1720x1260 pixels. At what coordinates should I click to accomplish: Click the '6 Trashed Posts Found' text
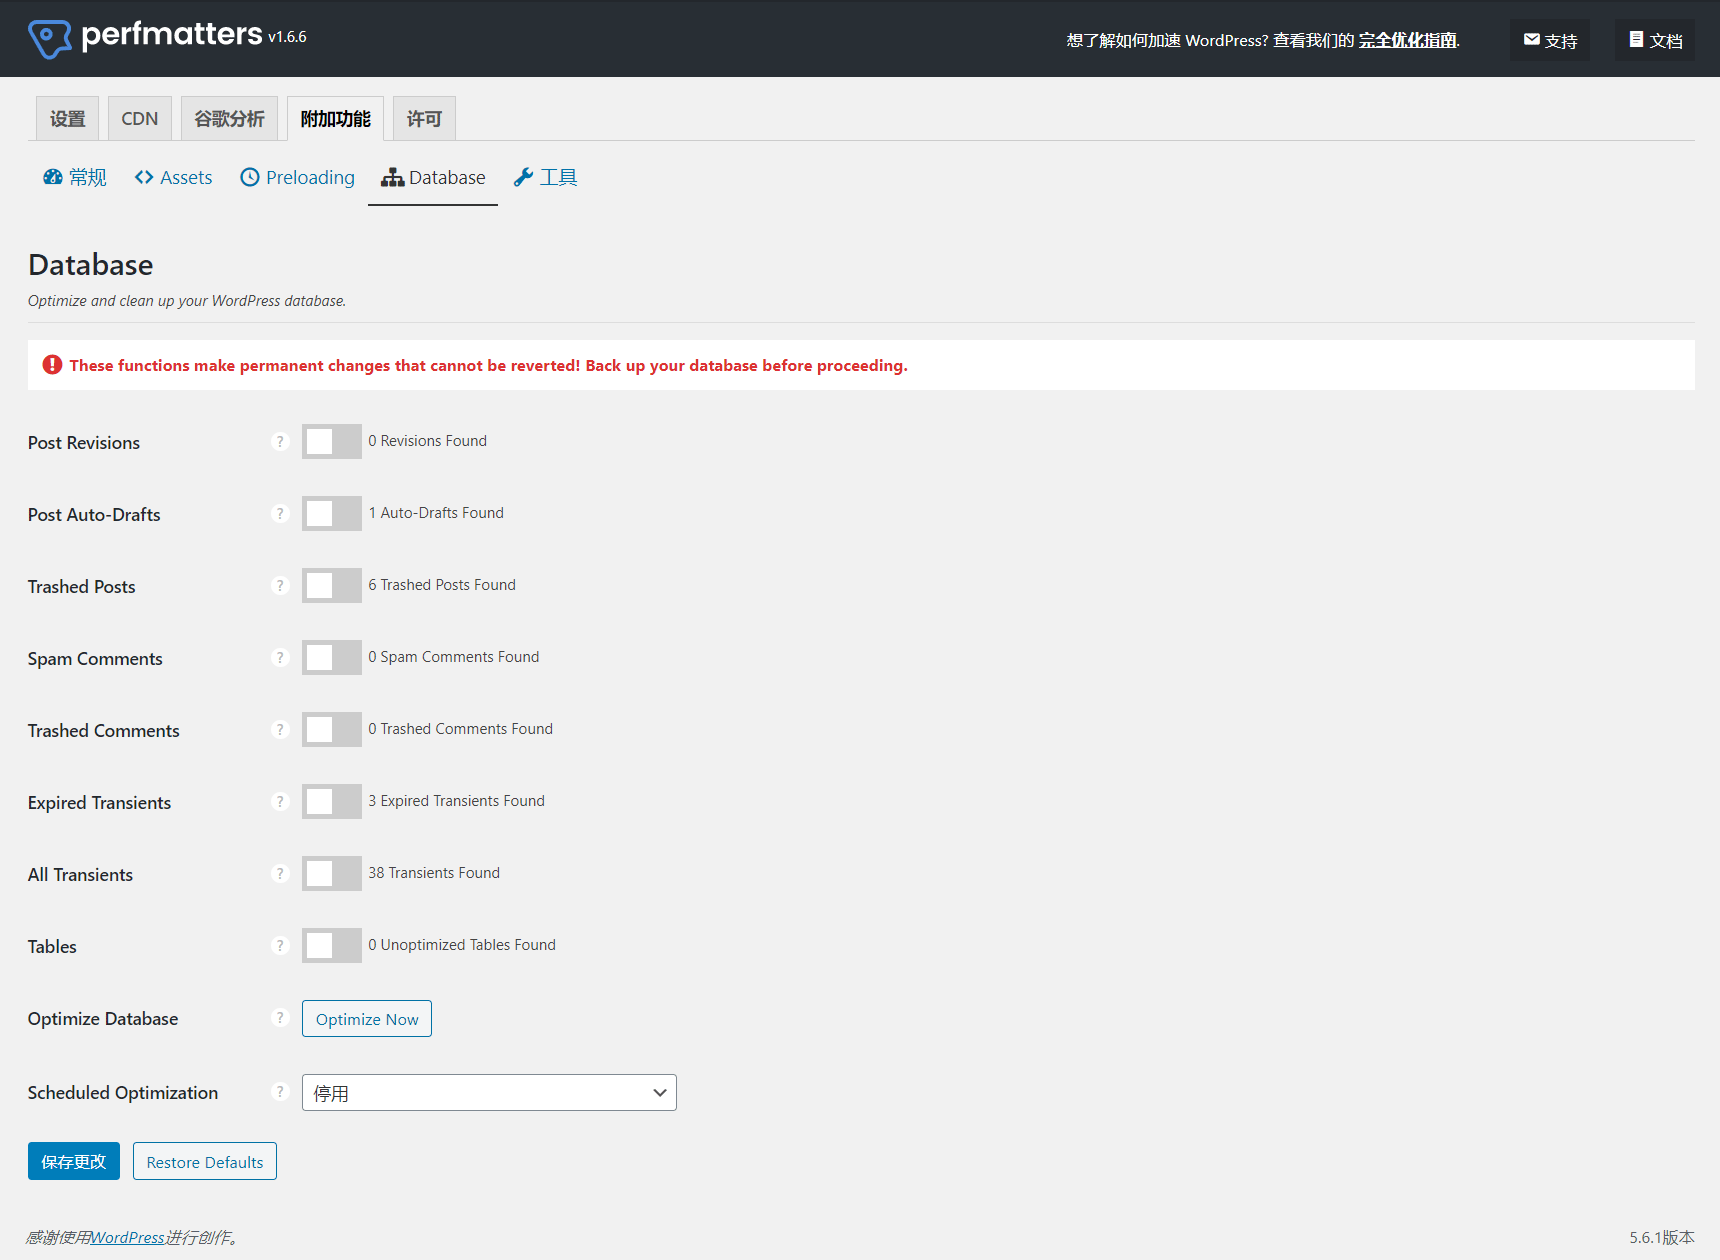coord(442,585)
